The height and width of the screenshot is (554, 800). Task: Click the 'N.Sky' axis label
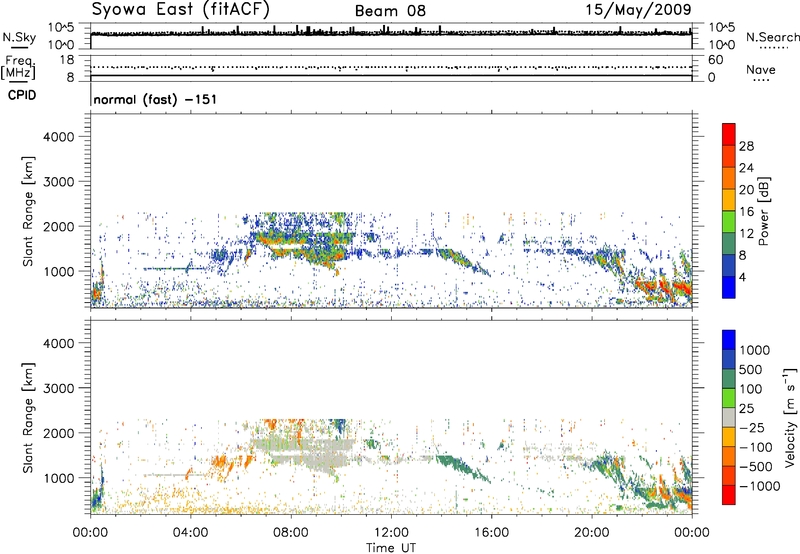pyautogui.click(x=19, y=37)
